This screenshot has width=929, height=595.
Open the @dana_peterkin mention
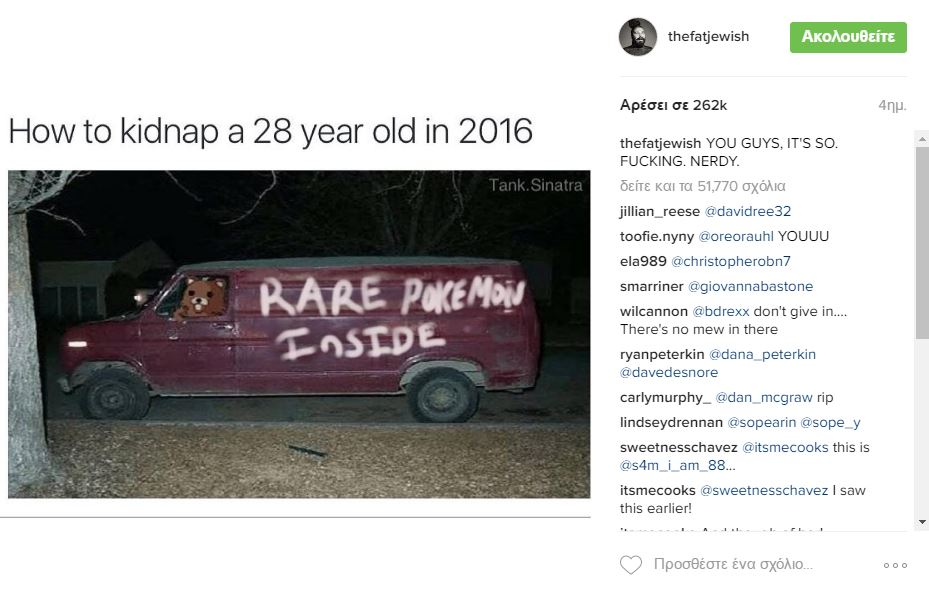click(x=763, y=354)
